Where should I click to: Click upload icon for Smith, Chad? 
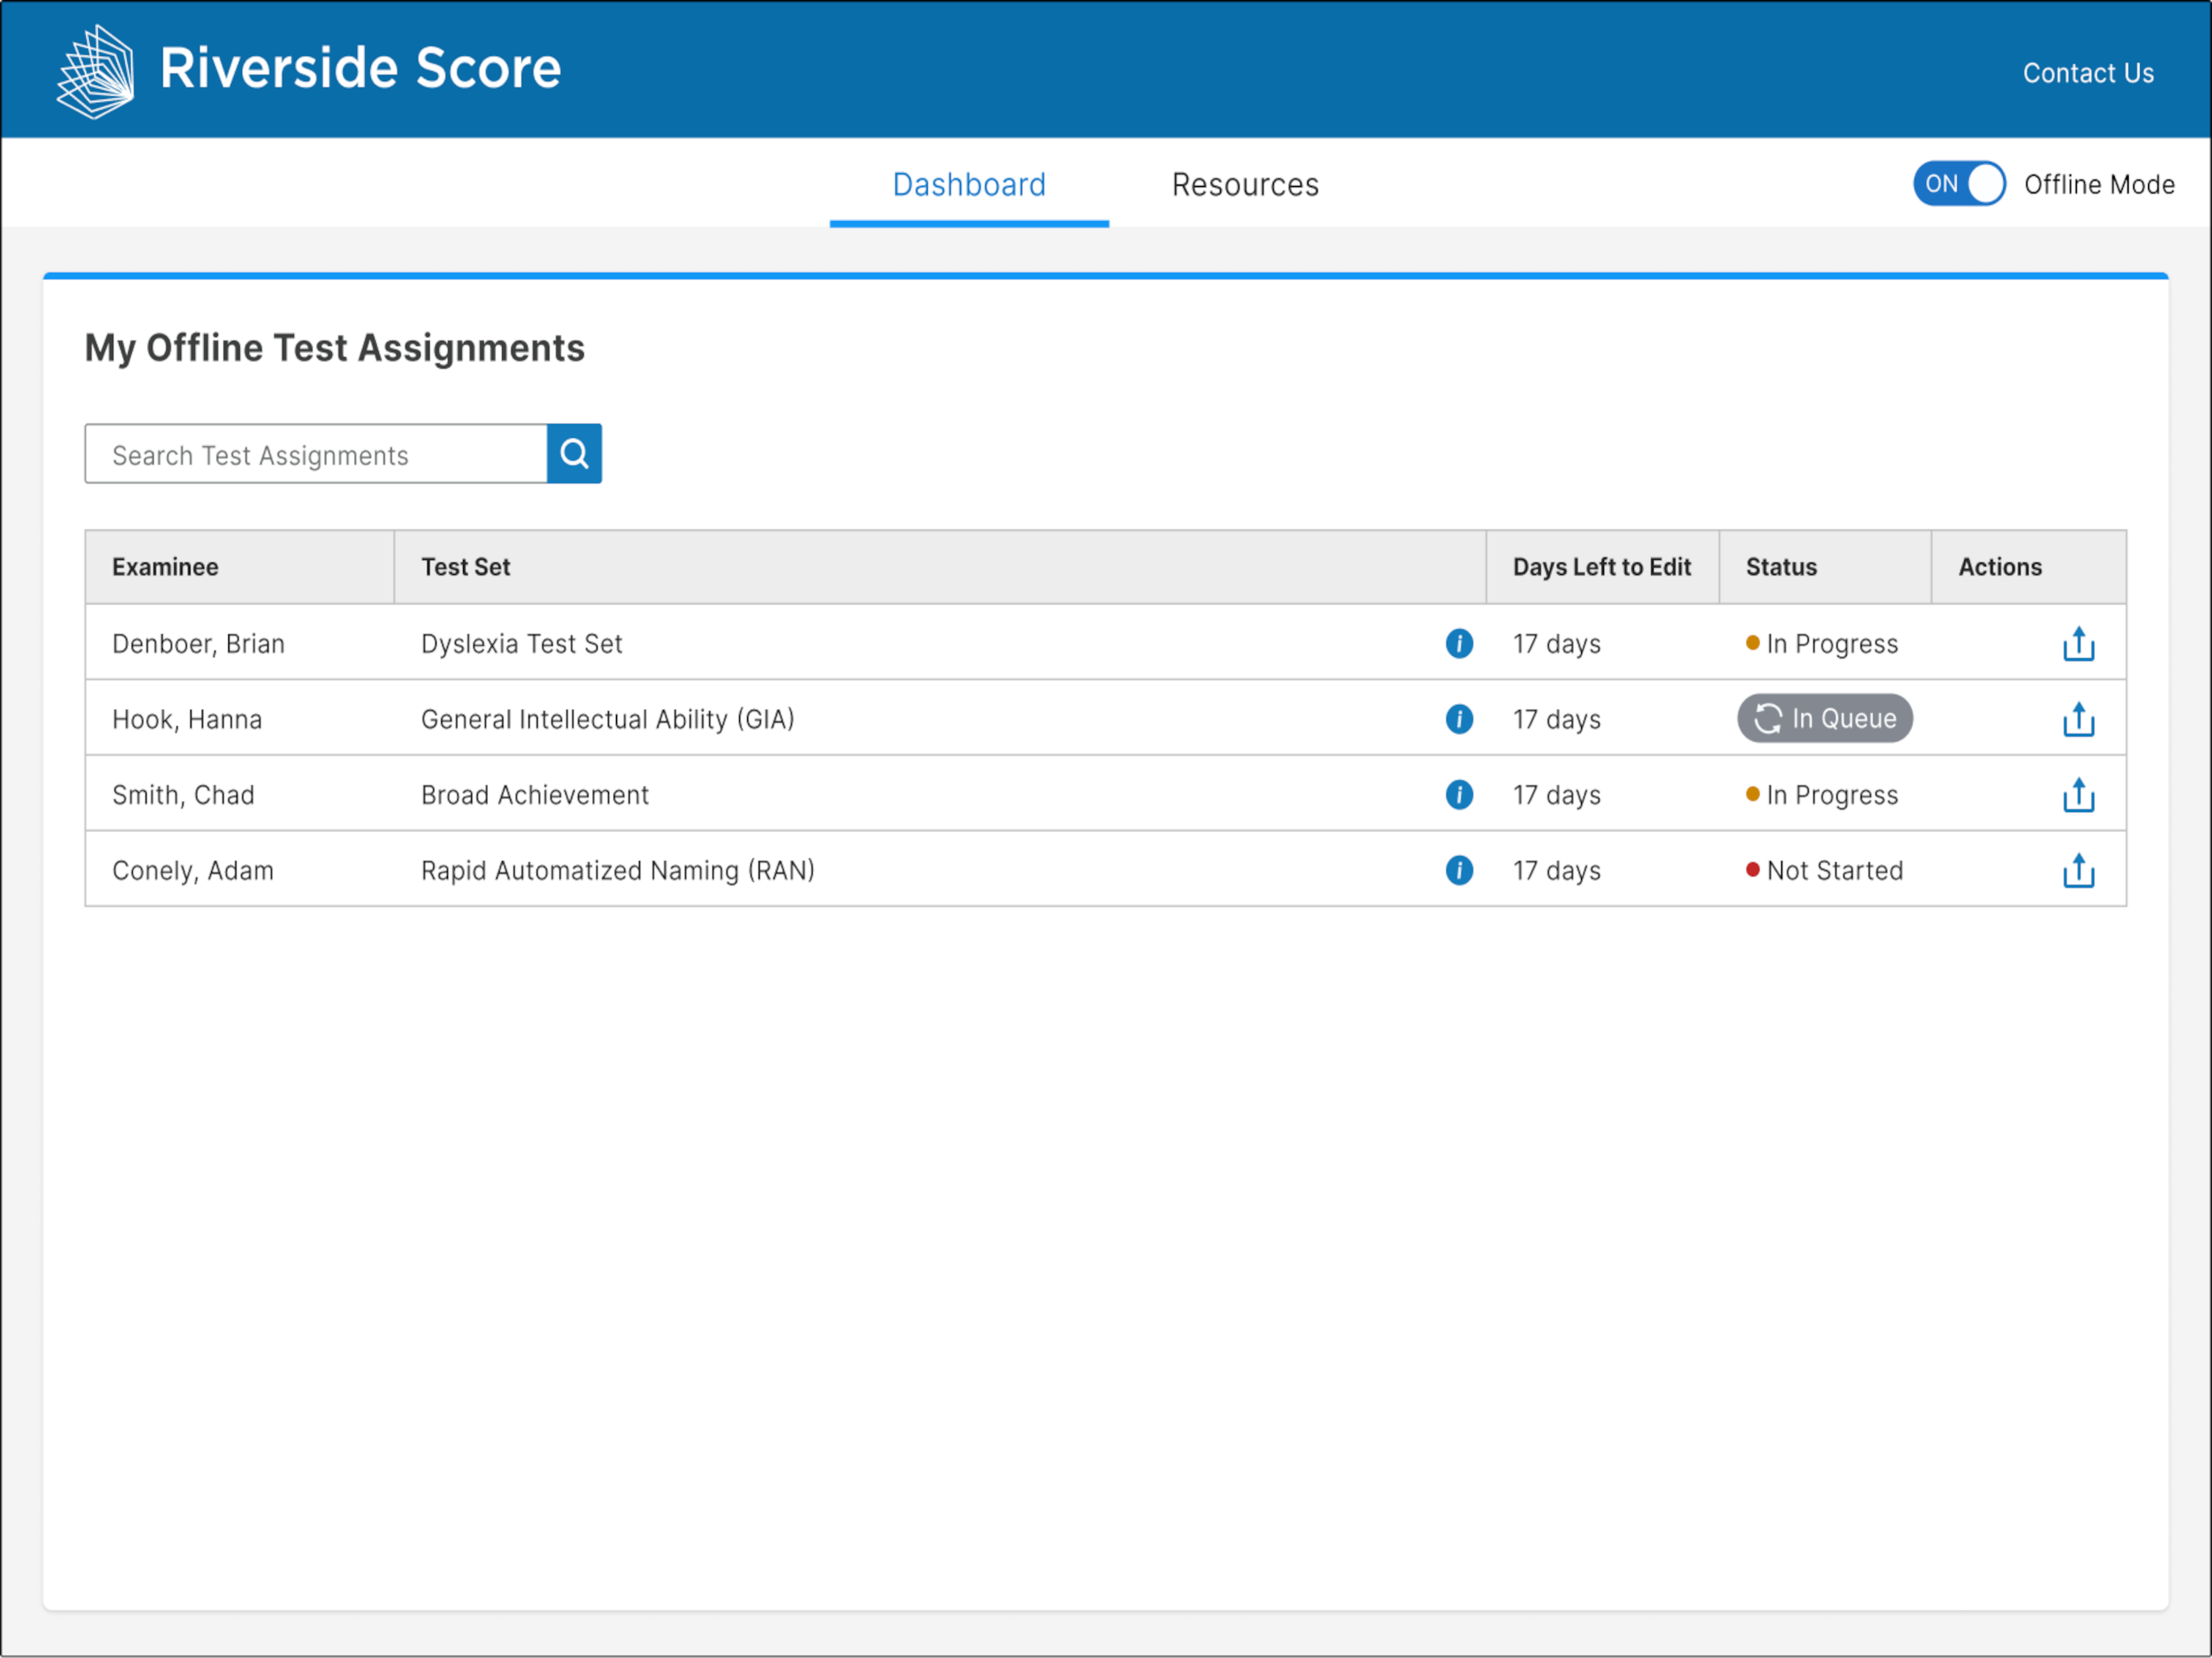2078,795
